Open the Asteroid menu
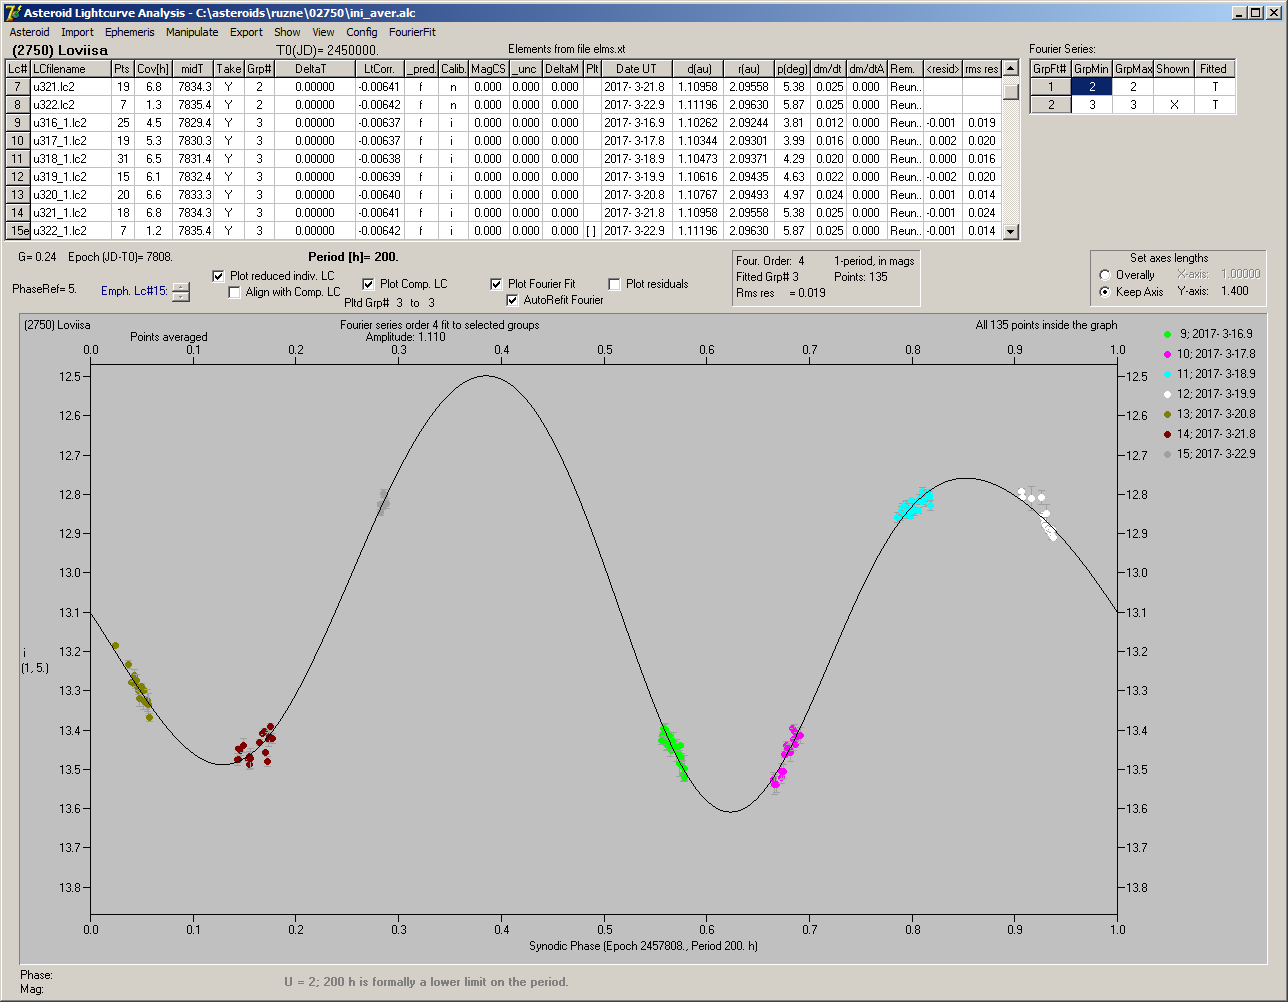The image size is (1288, 1002). (x=29, y=32)
